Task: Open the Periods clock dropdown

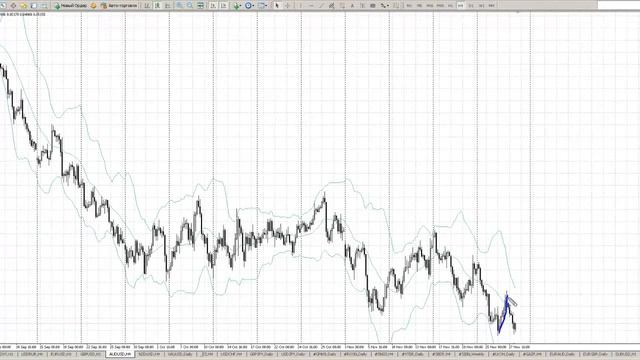Action: coord(249,6)
